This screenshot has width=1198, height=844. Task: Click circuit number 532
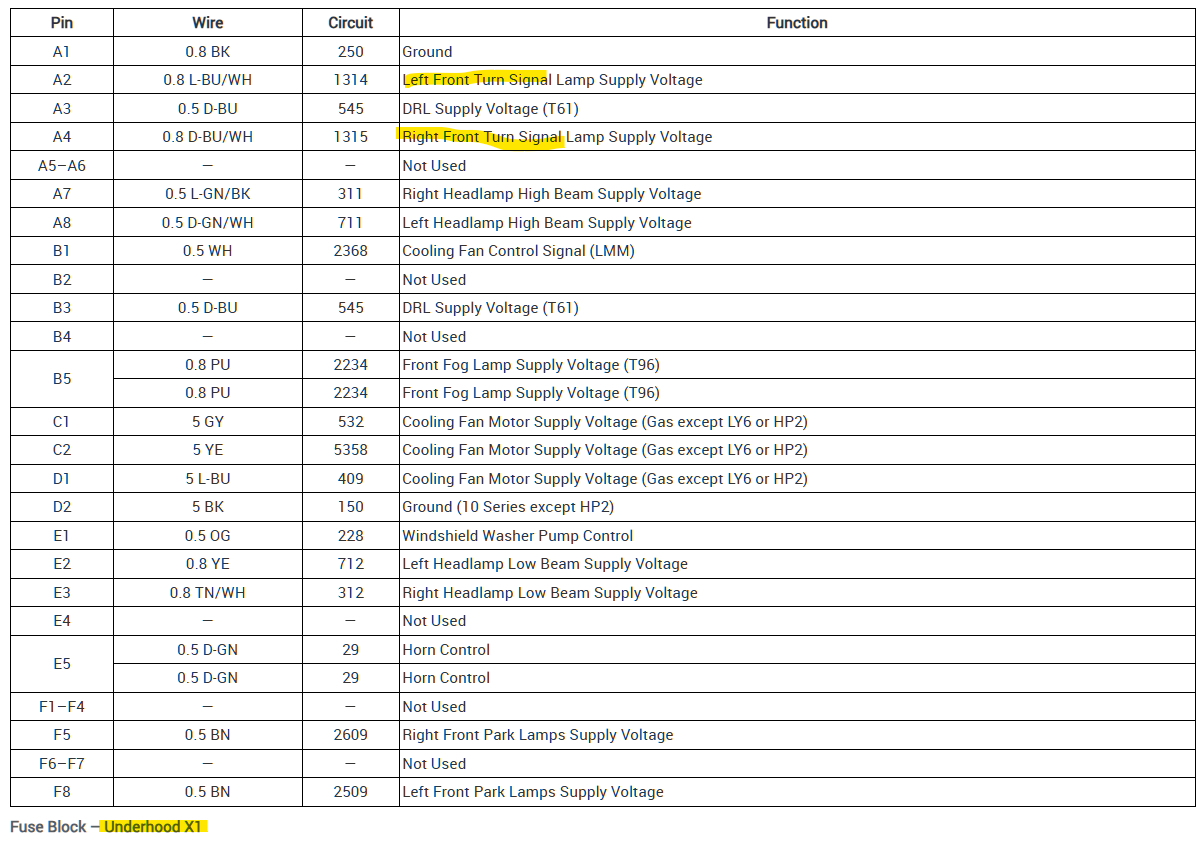coord(351,422)
